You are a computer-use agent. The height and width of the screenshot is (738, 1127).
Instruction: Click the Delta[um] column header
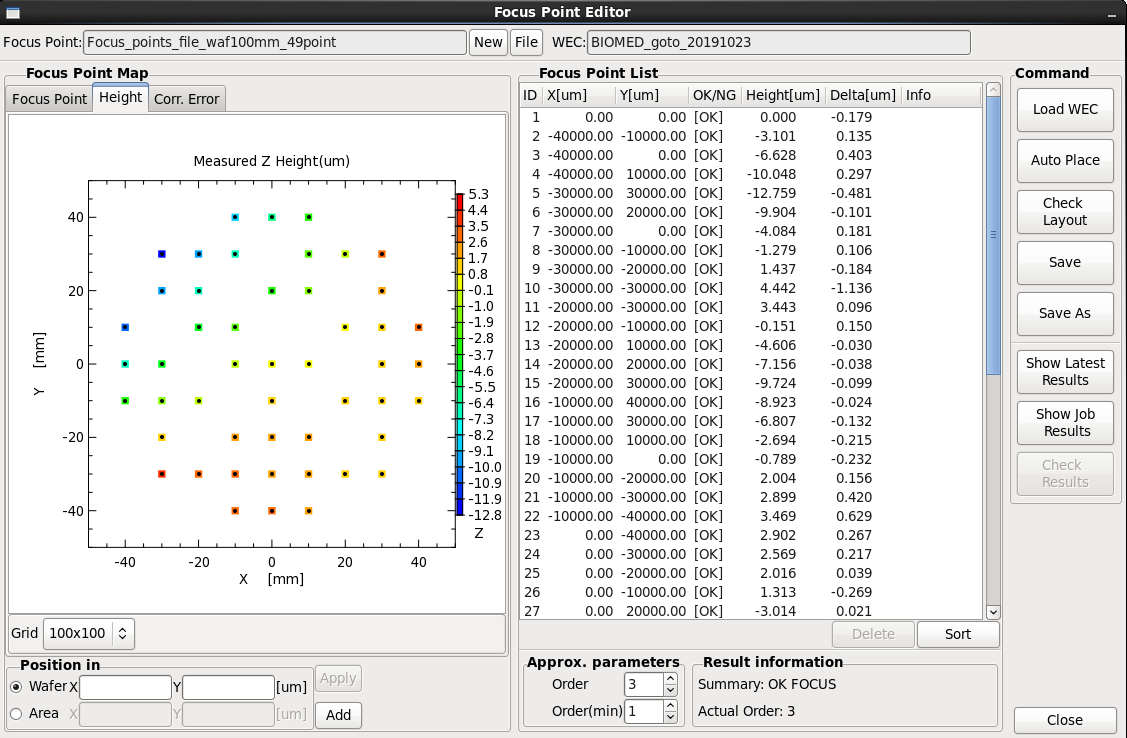pyautogui.click(x=862, y=96)
